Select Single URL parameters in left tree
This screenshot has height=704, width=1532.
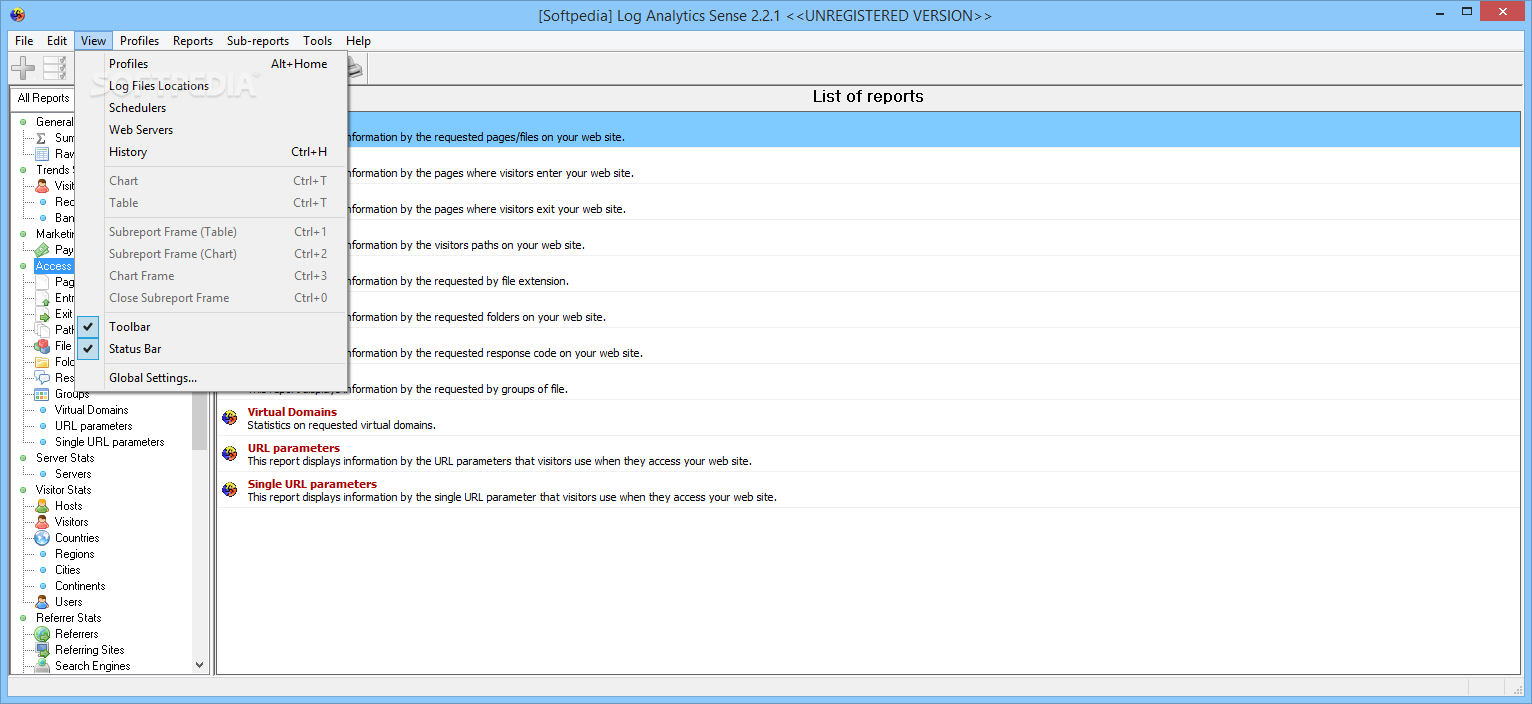(x=110, y=442)
